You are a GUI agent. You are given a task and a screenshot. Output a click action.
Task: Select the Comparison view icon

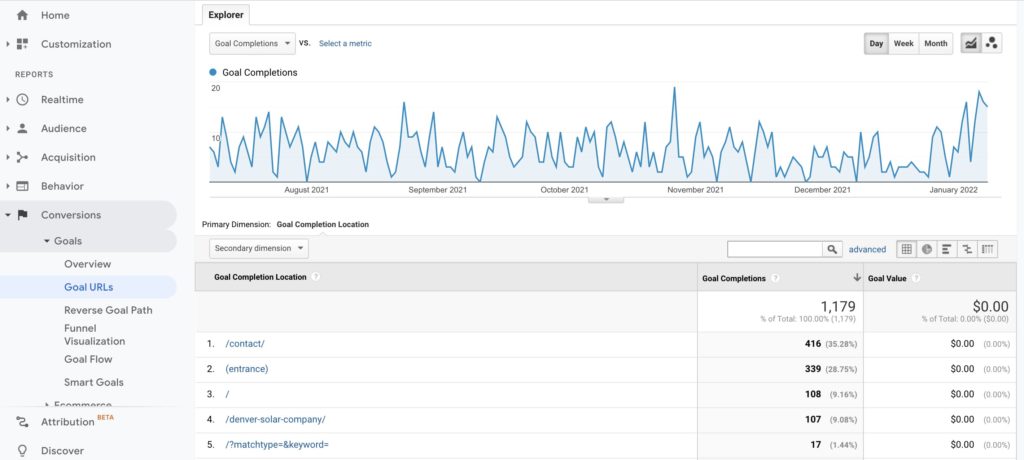[x=967, y=249]
